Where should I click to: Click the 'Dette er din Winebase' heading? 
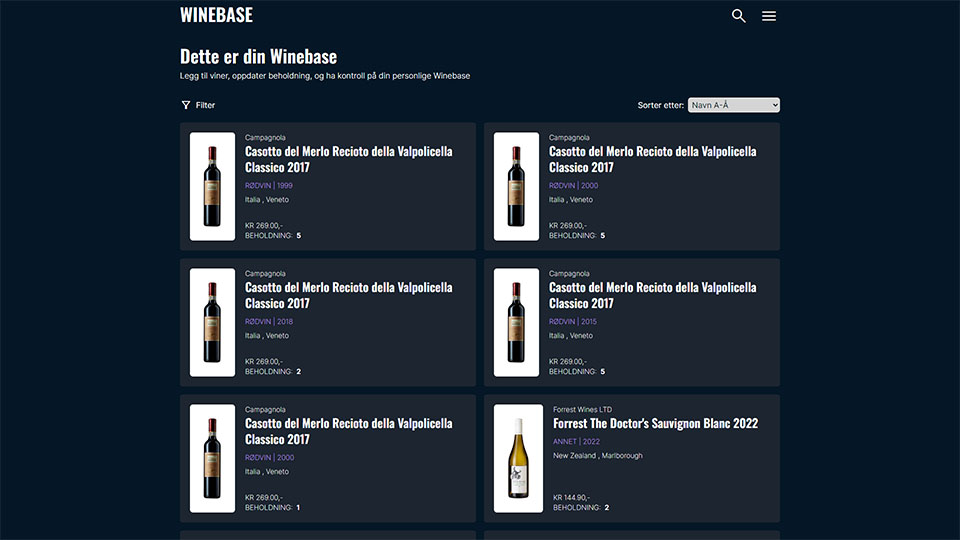pos(258,56)
